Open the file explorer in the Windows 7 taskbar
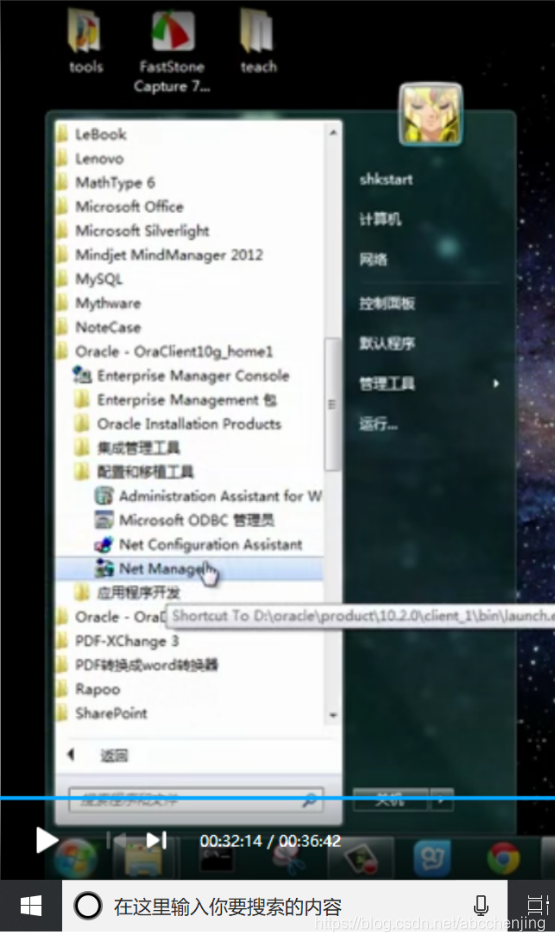 (143, 859)
